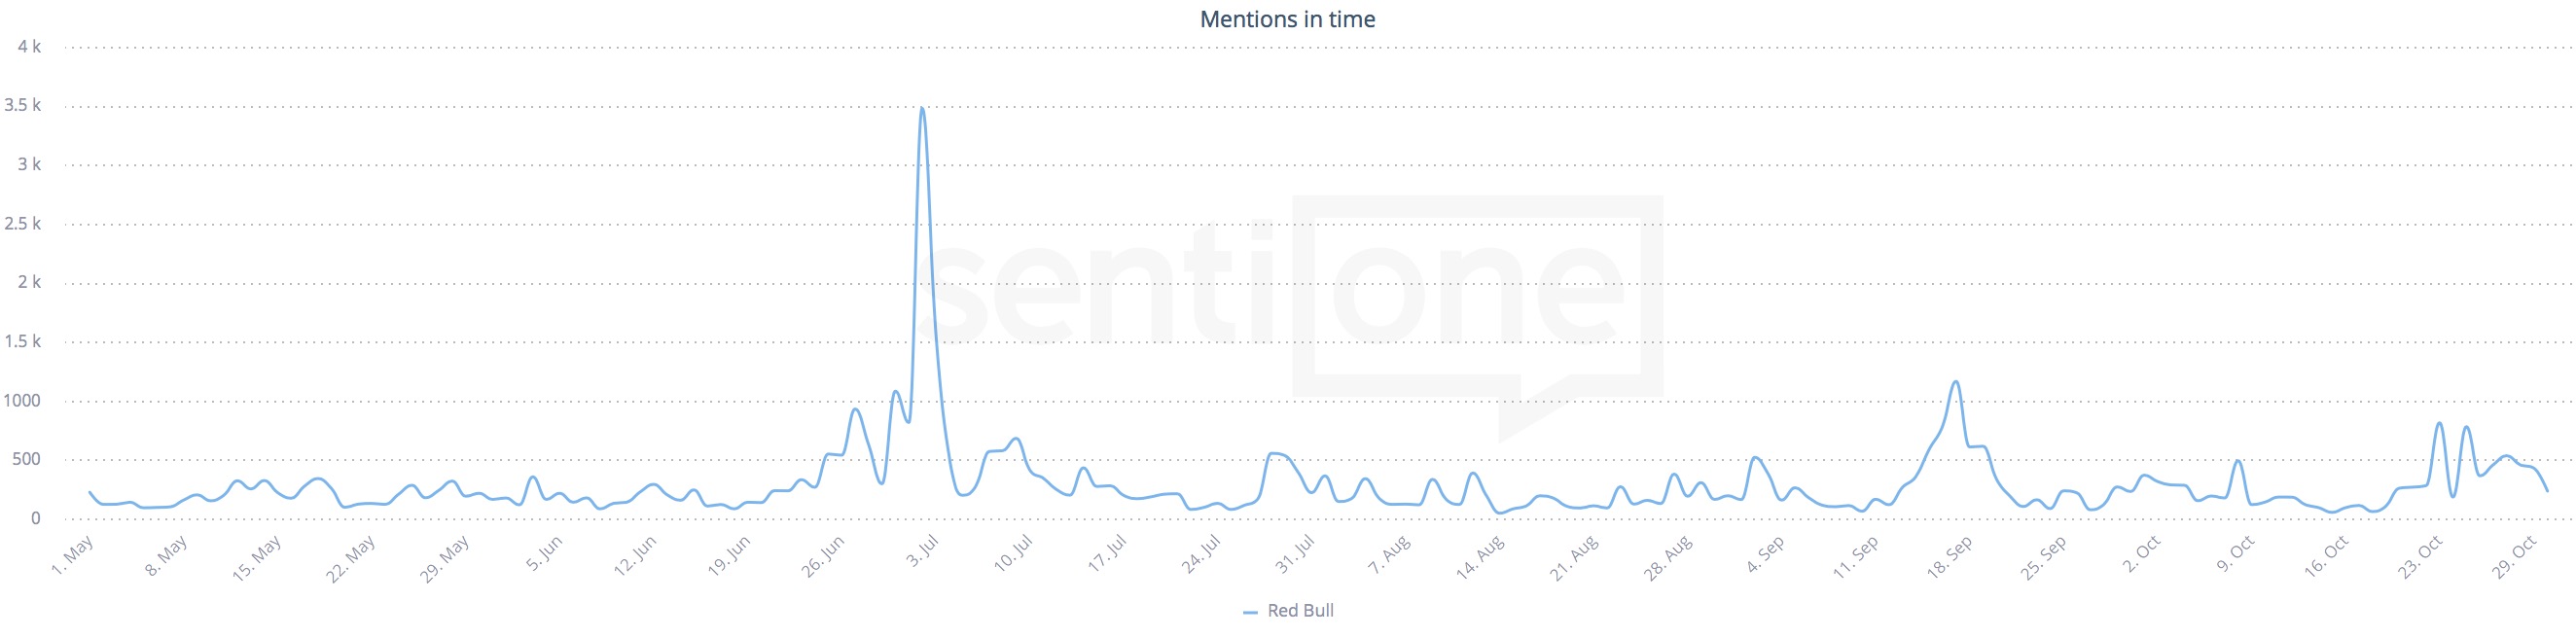The width and height of the screenshot is (2576, 638).
Task: Select the "1. May" x-axis date label
Action: [x=73, y=556]
